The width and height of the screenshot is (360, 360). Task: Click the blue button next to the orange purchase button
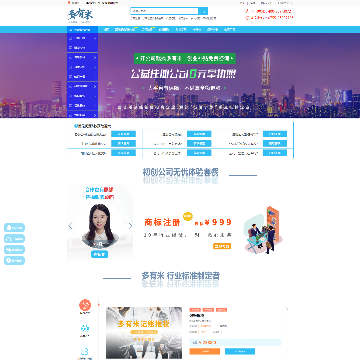[x=240, y=351]
